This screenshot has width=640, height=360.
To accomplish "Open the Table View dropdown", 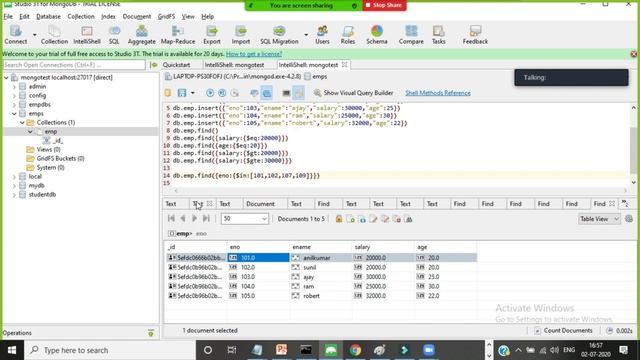I will coord(599,219).
